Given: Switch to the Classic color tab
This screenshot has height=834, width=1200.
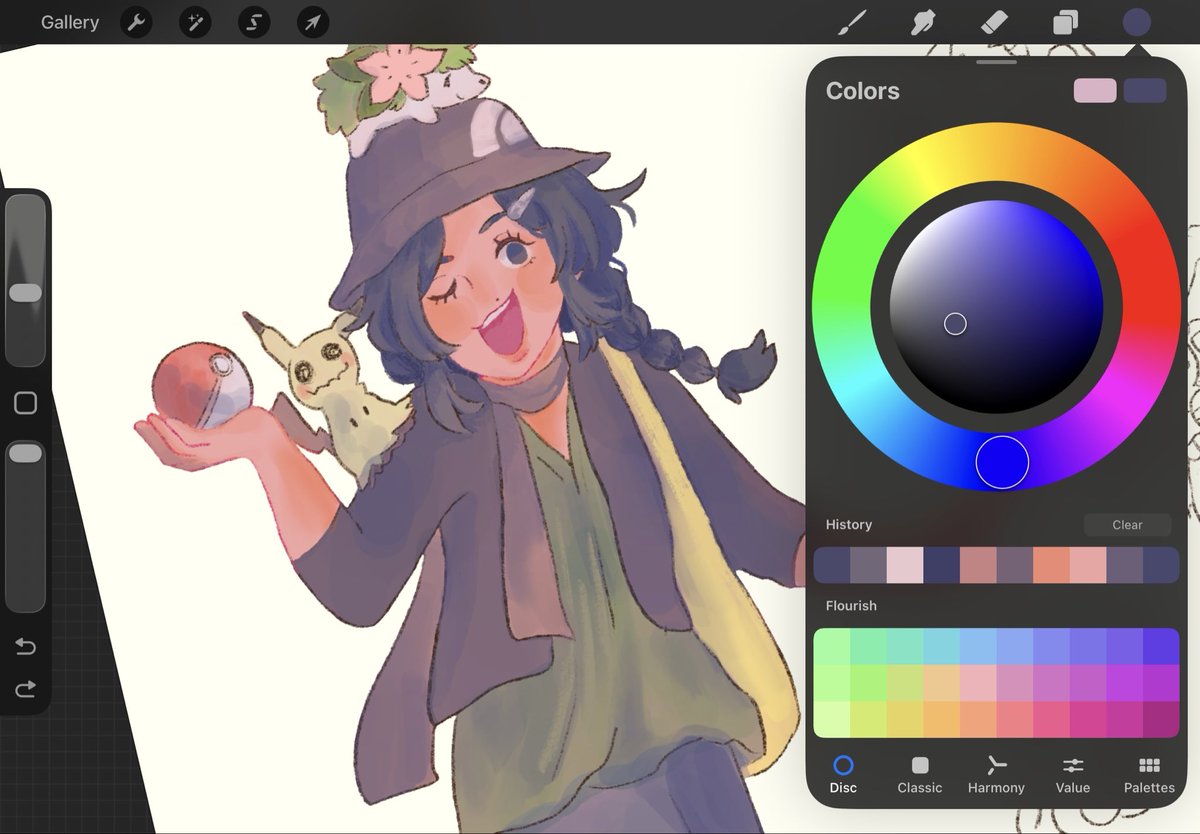Looking at the screenshot, I should [920, 775].
